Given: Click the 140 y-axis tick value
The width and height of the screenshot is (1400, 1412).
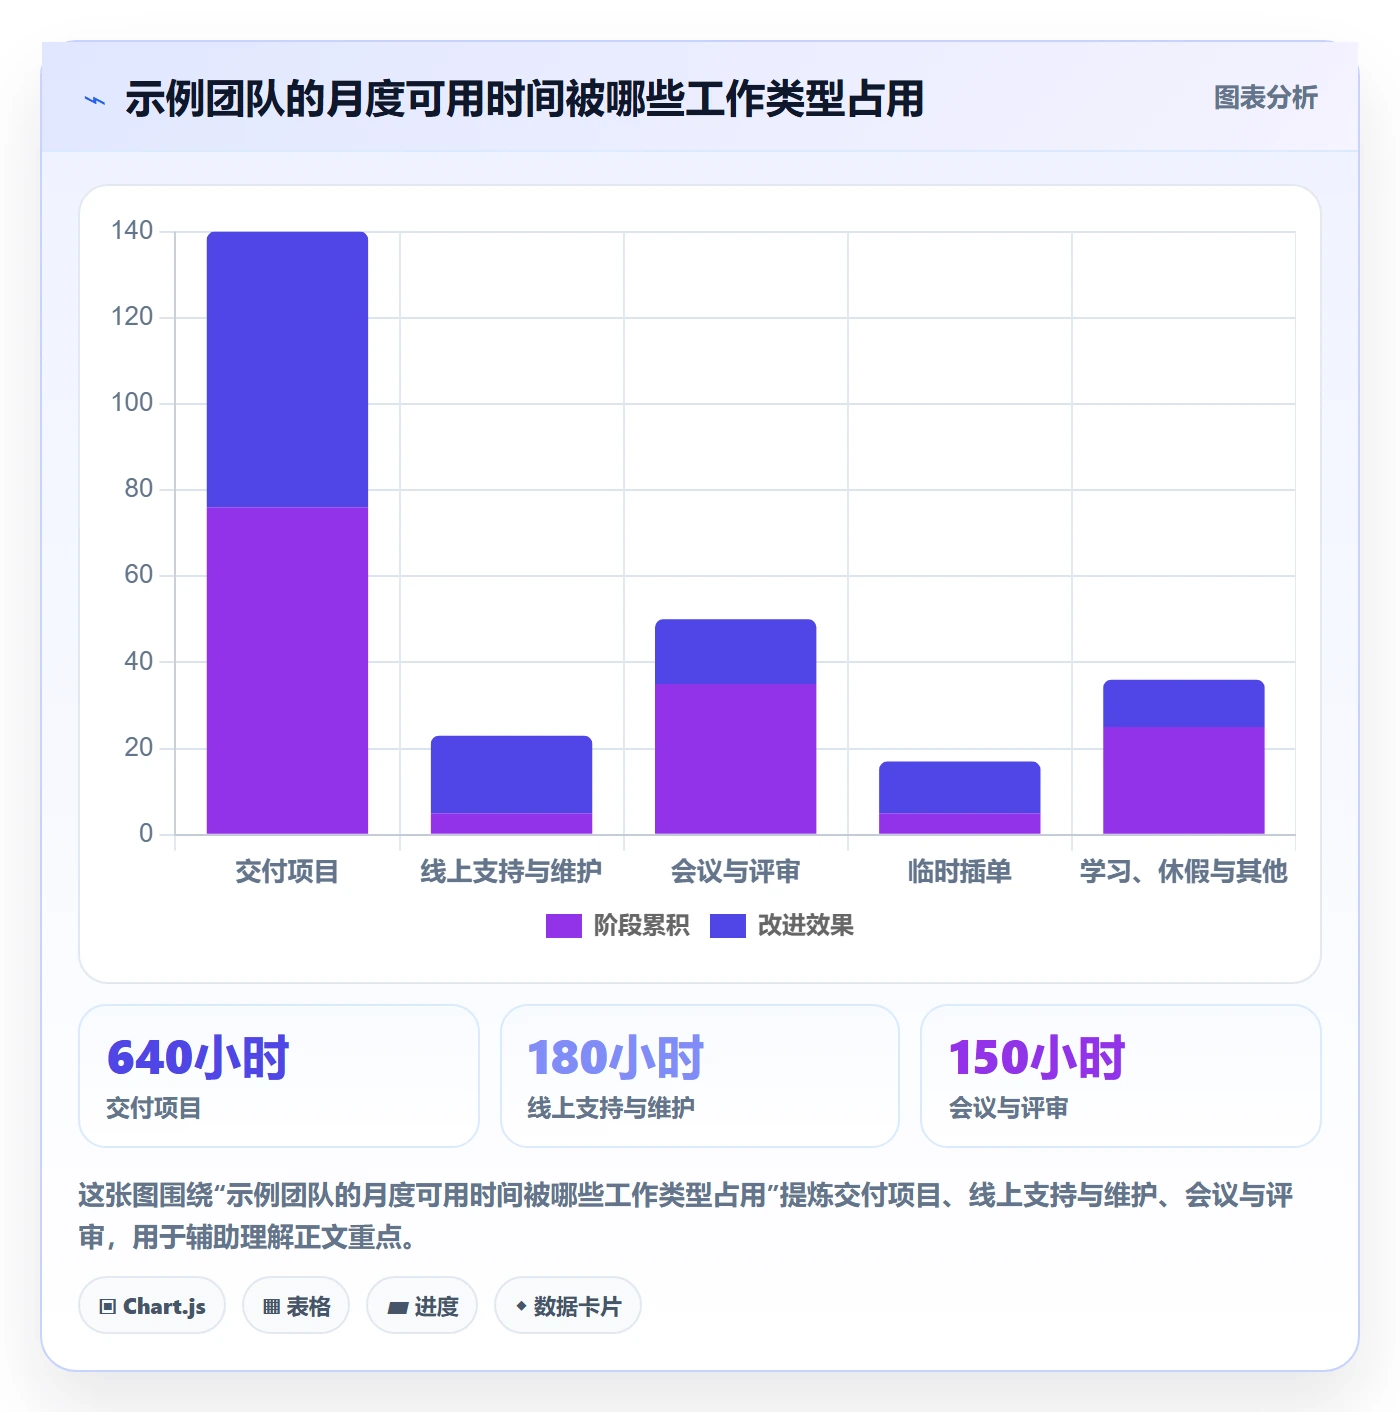Looking at the screenshot, I should 132,231.
